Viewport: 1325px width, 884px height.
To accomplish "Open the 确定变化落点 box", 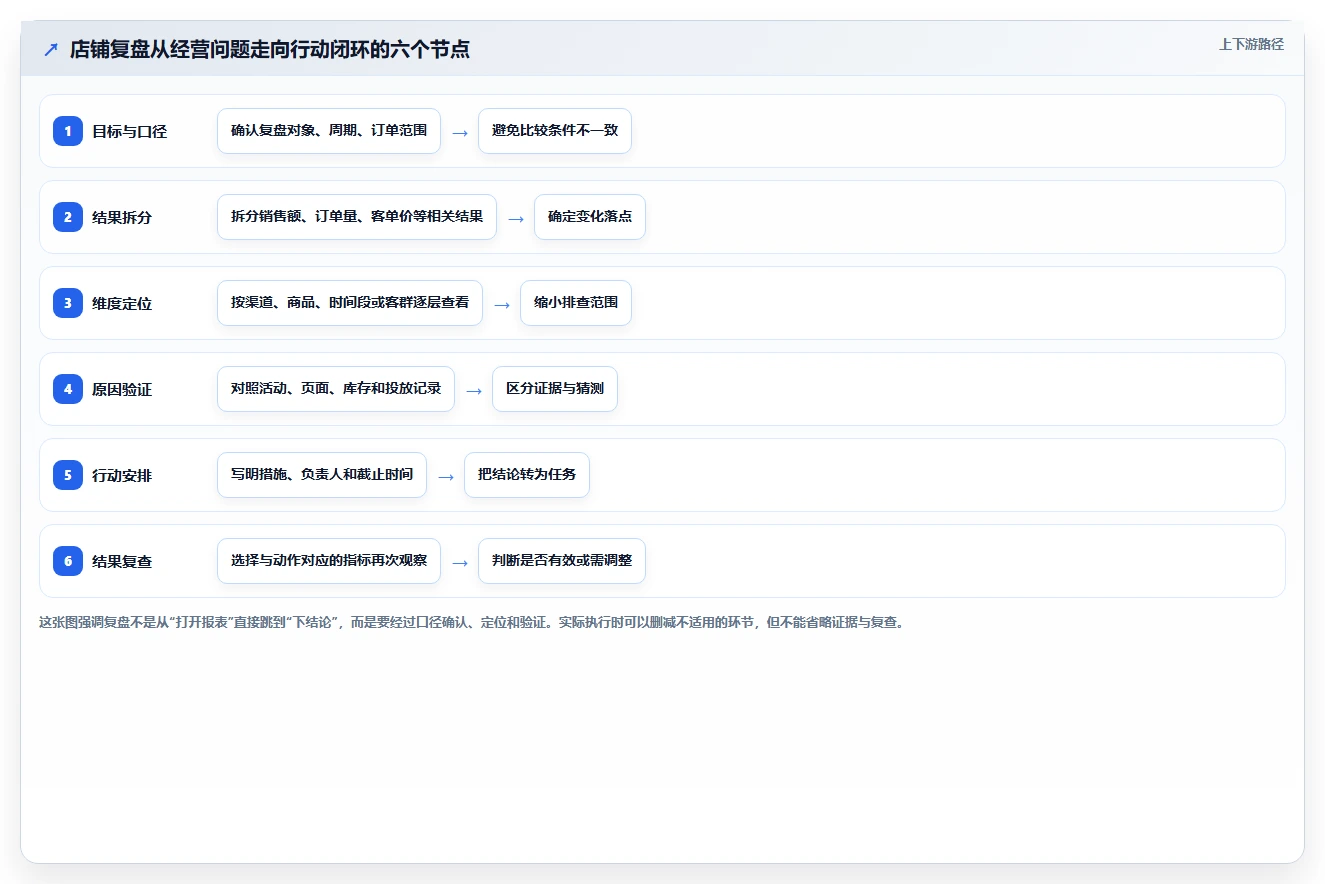I will (590, 217).
